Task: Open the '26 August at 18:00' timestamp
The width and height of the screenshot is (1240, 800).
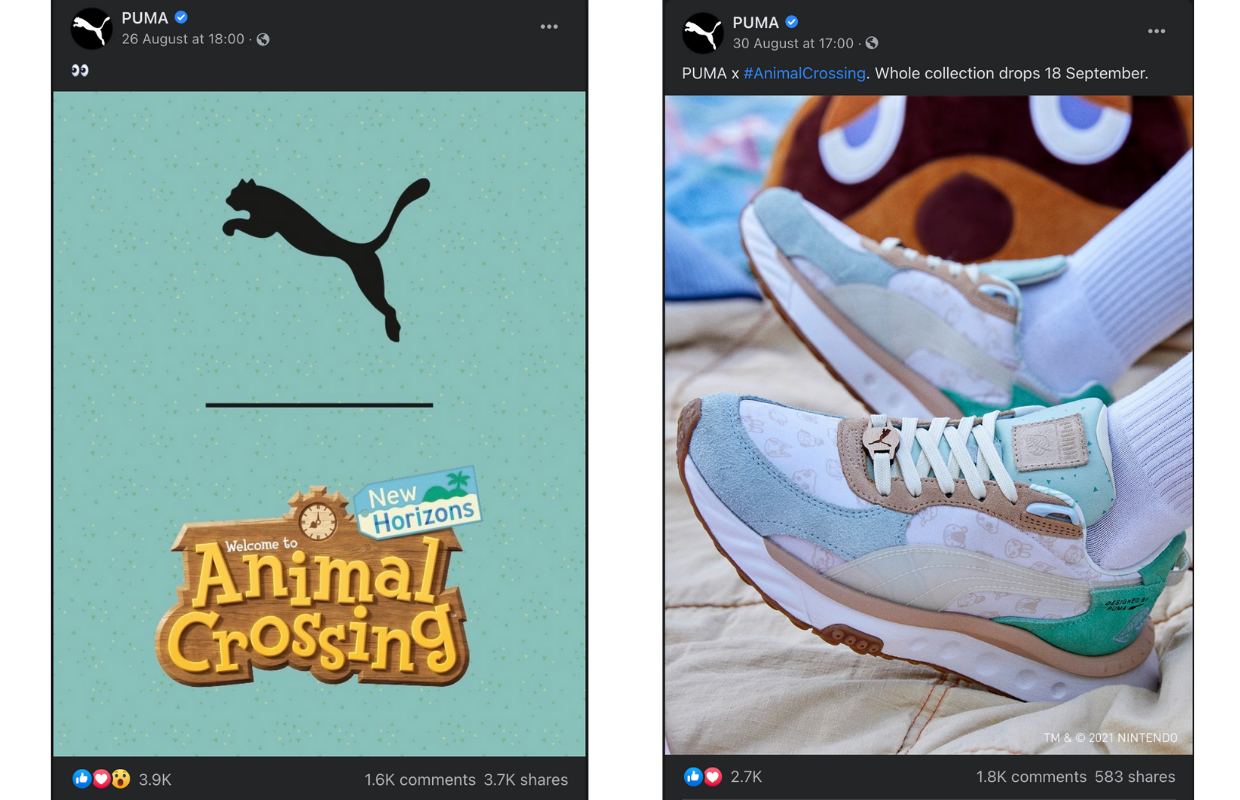Action: [x=183, y=39]
